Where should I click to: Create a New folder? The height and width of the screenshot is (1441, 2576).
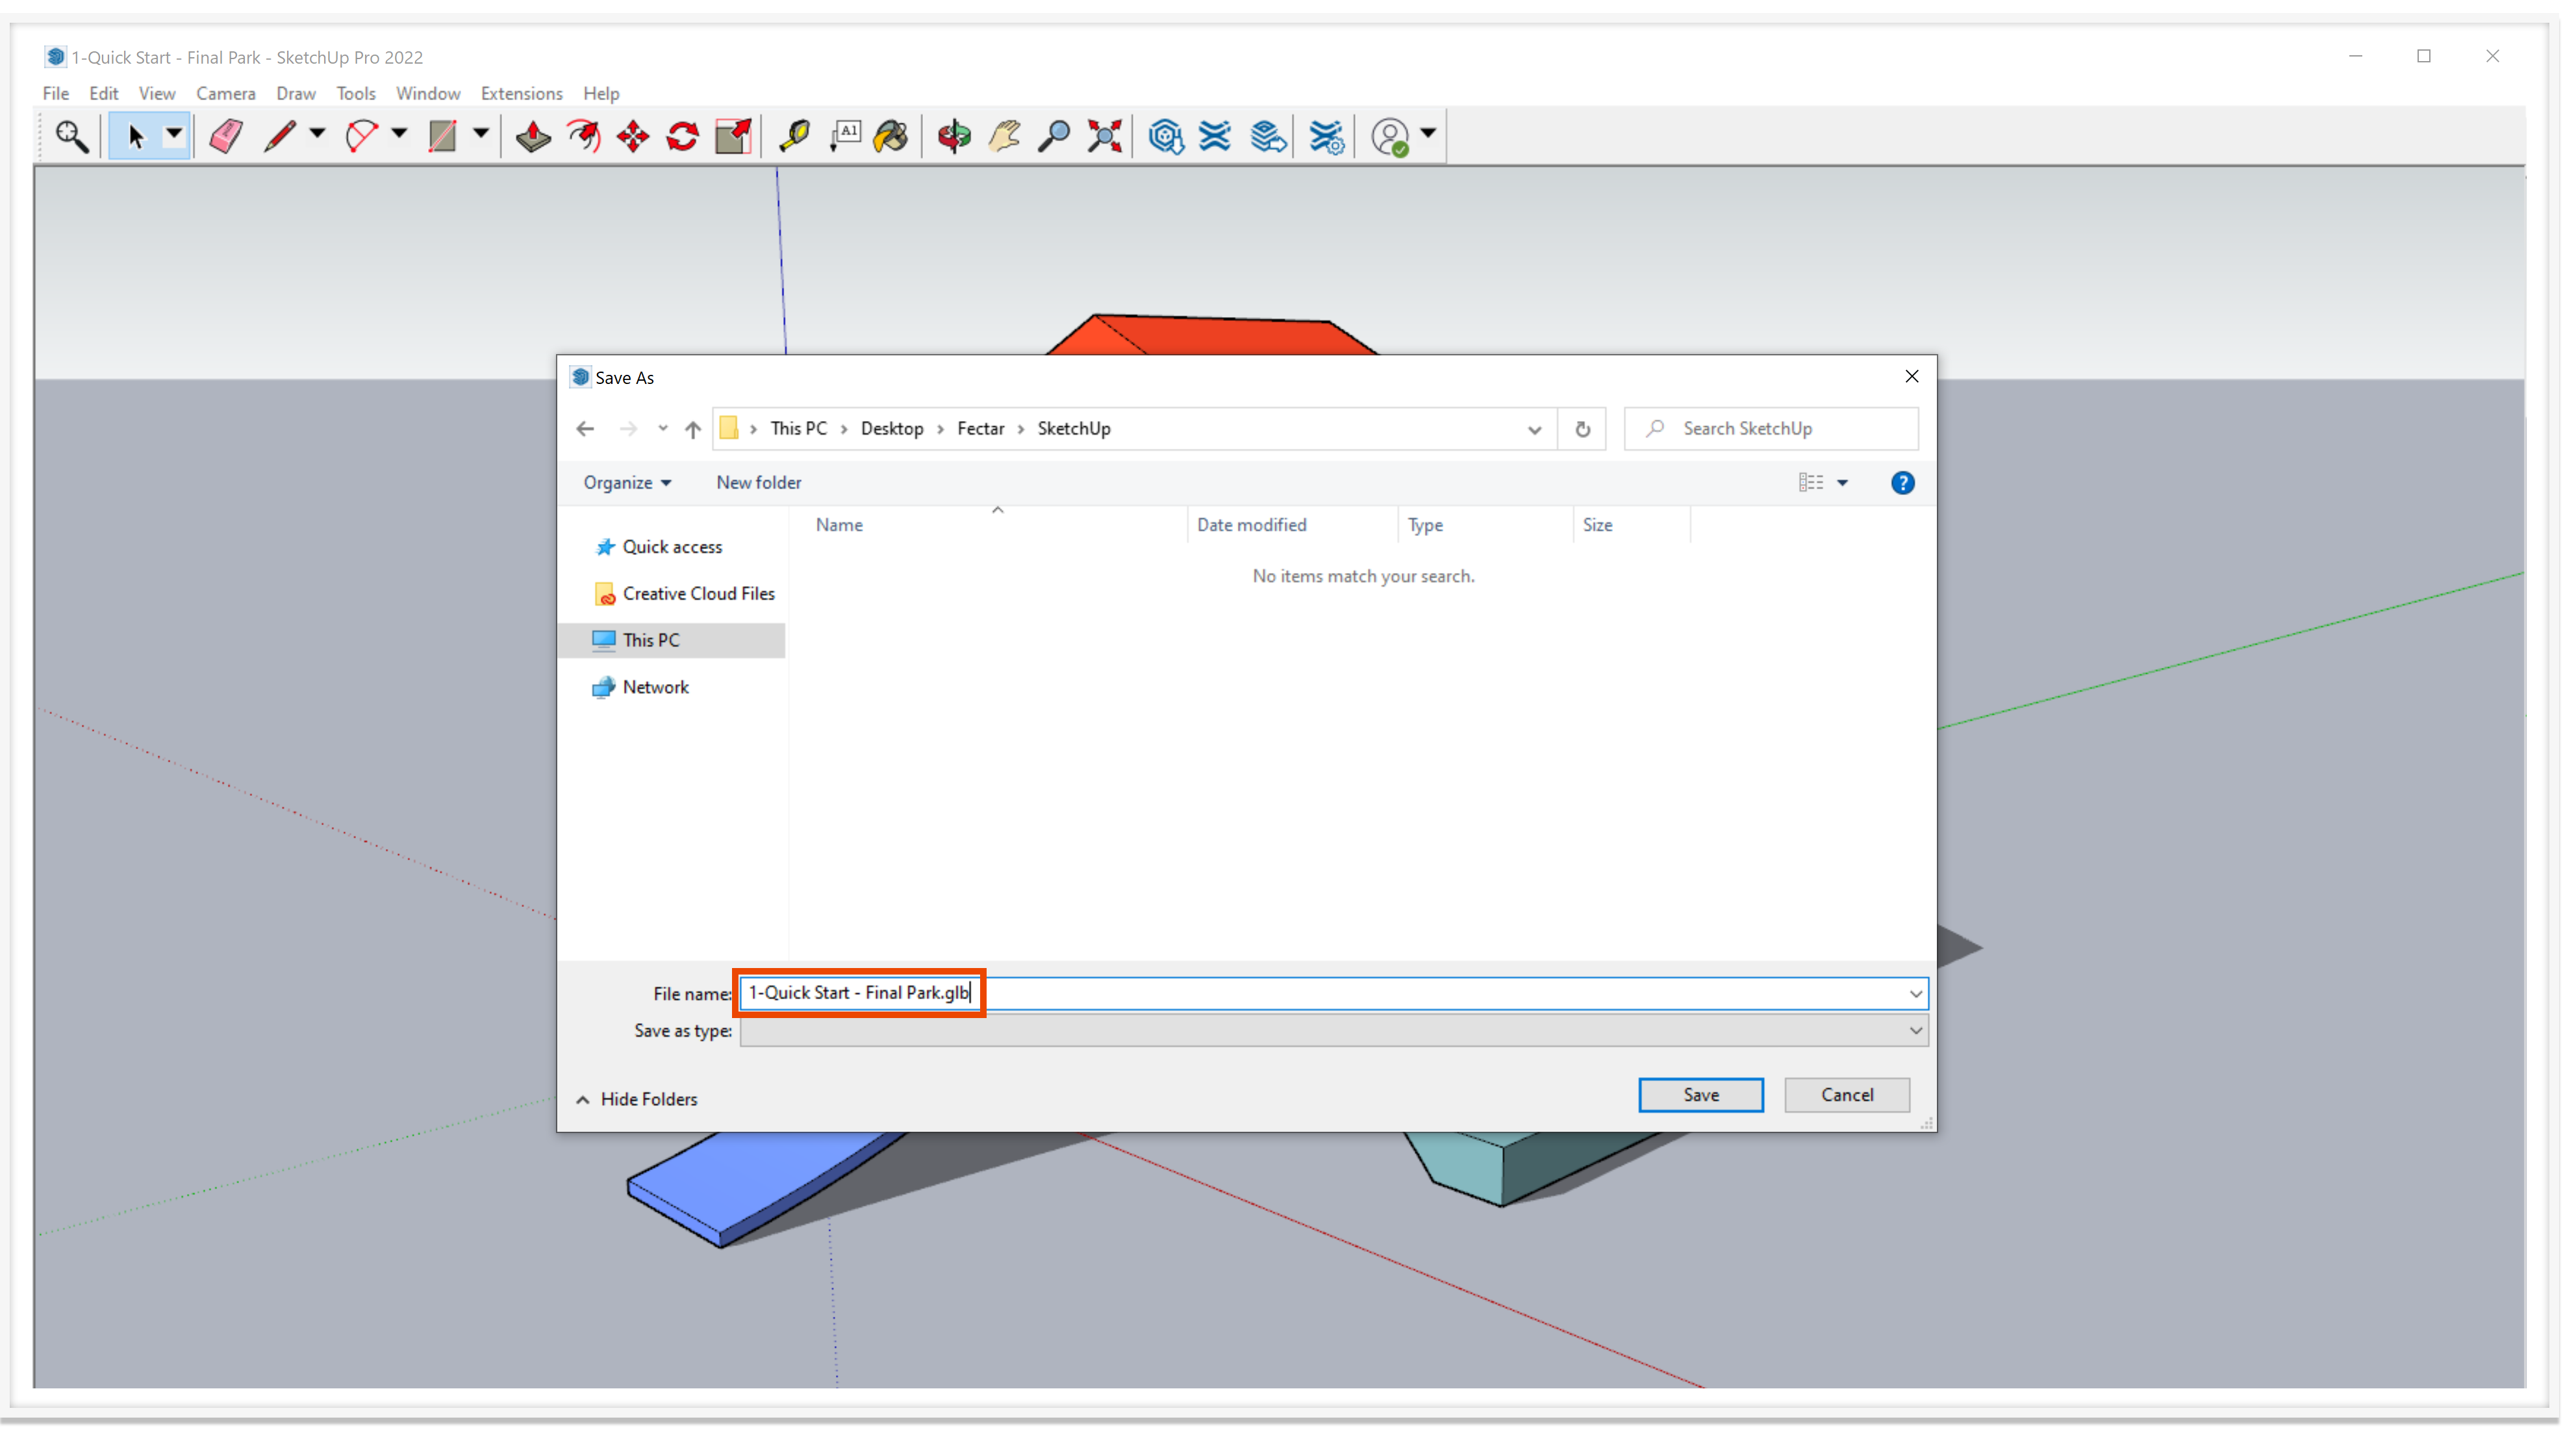point(758,483)
